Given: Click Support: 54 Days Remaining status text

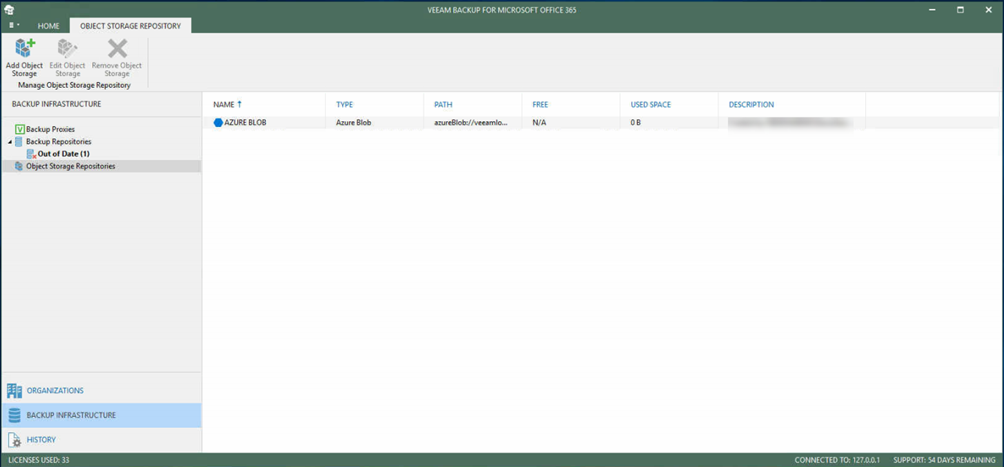Looking at the screenshot, I should (x=944, y=460).
